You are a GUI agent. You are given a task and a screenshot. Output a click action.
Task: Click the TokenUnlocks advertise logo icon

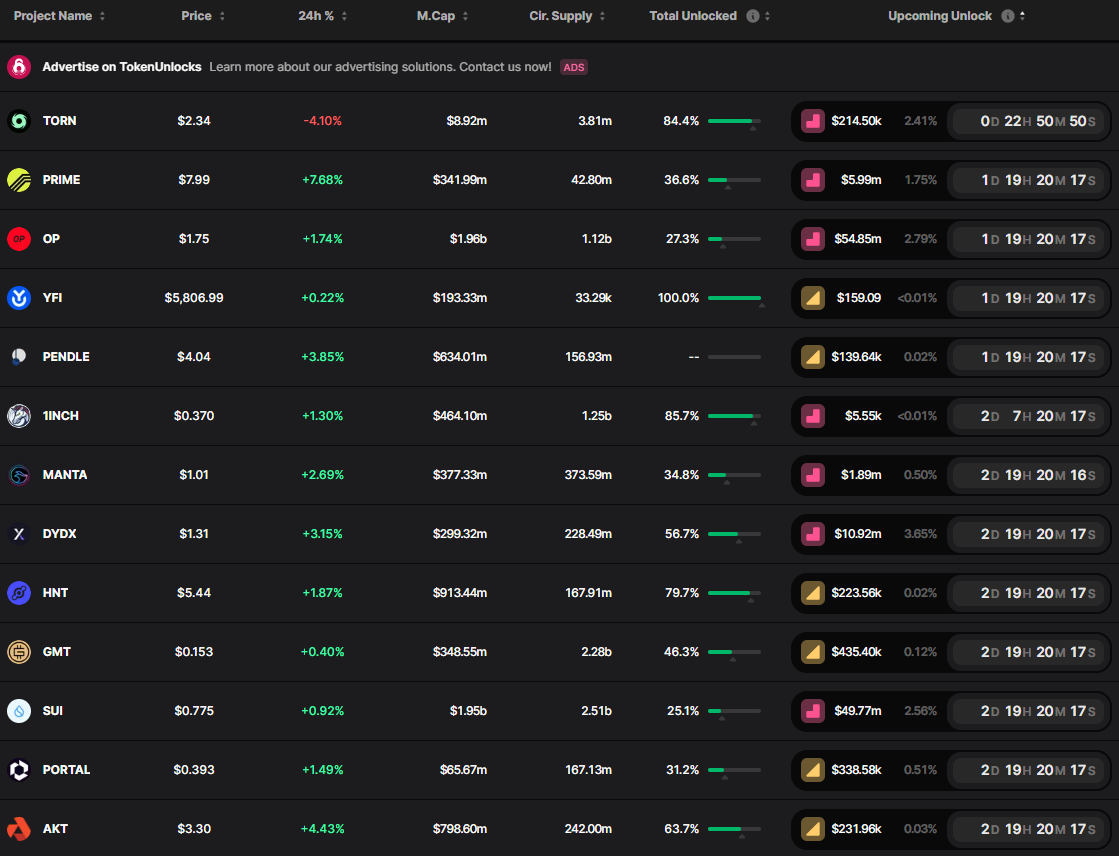tap(19, 67)
